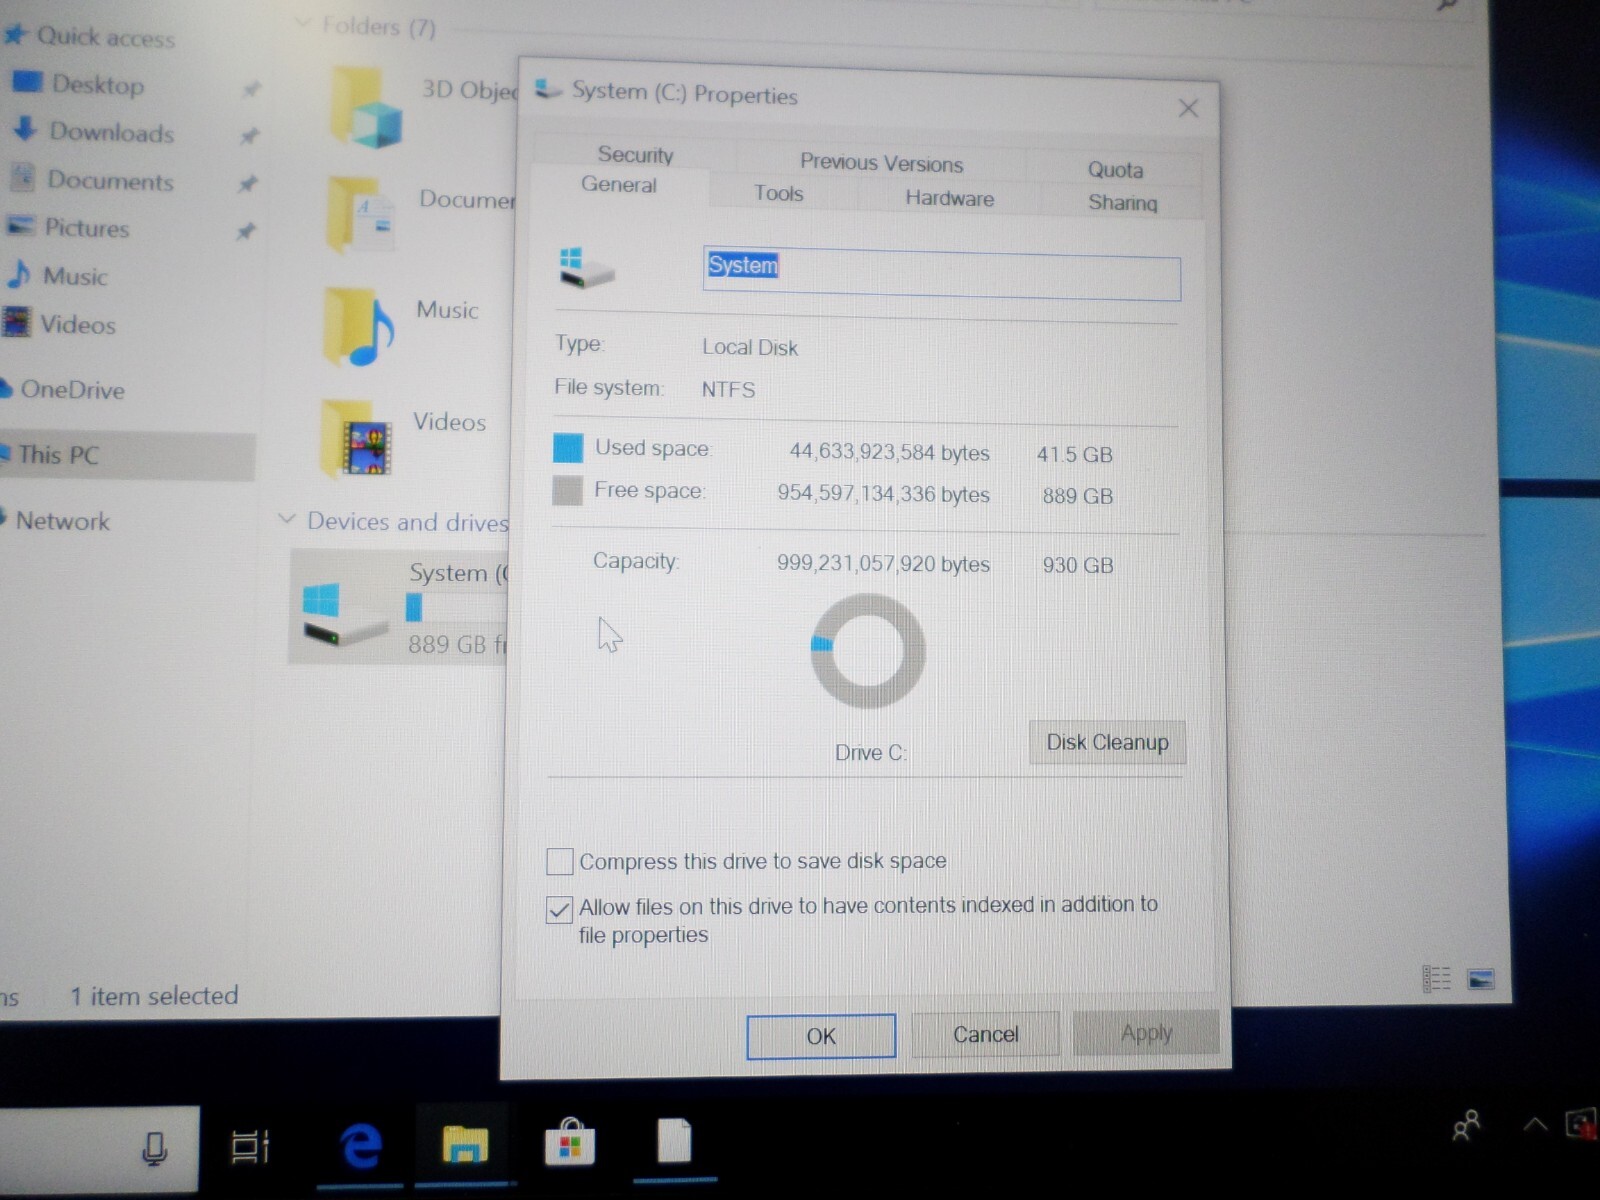This screenshot has width=1600, height=1200.
Task: Open Pictures in Explorer sidebar
Action: (86, 228)
